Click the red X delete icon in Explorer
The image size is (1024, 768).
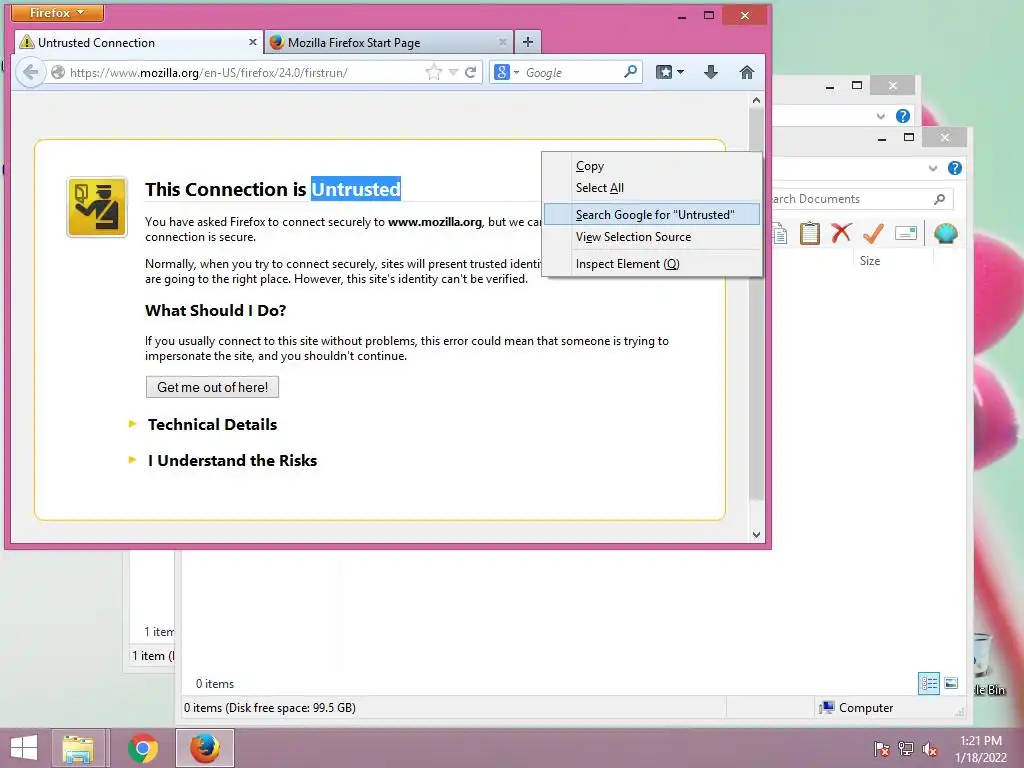pos(841,232)
